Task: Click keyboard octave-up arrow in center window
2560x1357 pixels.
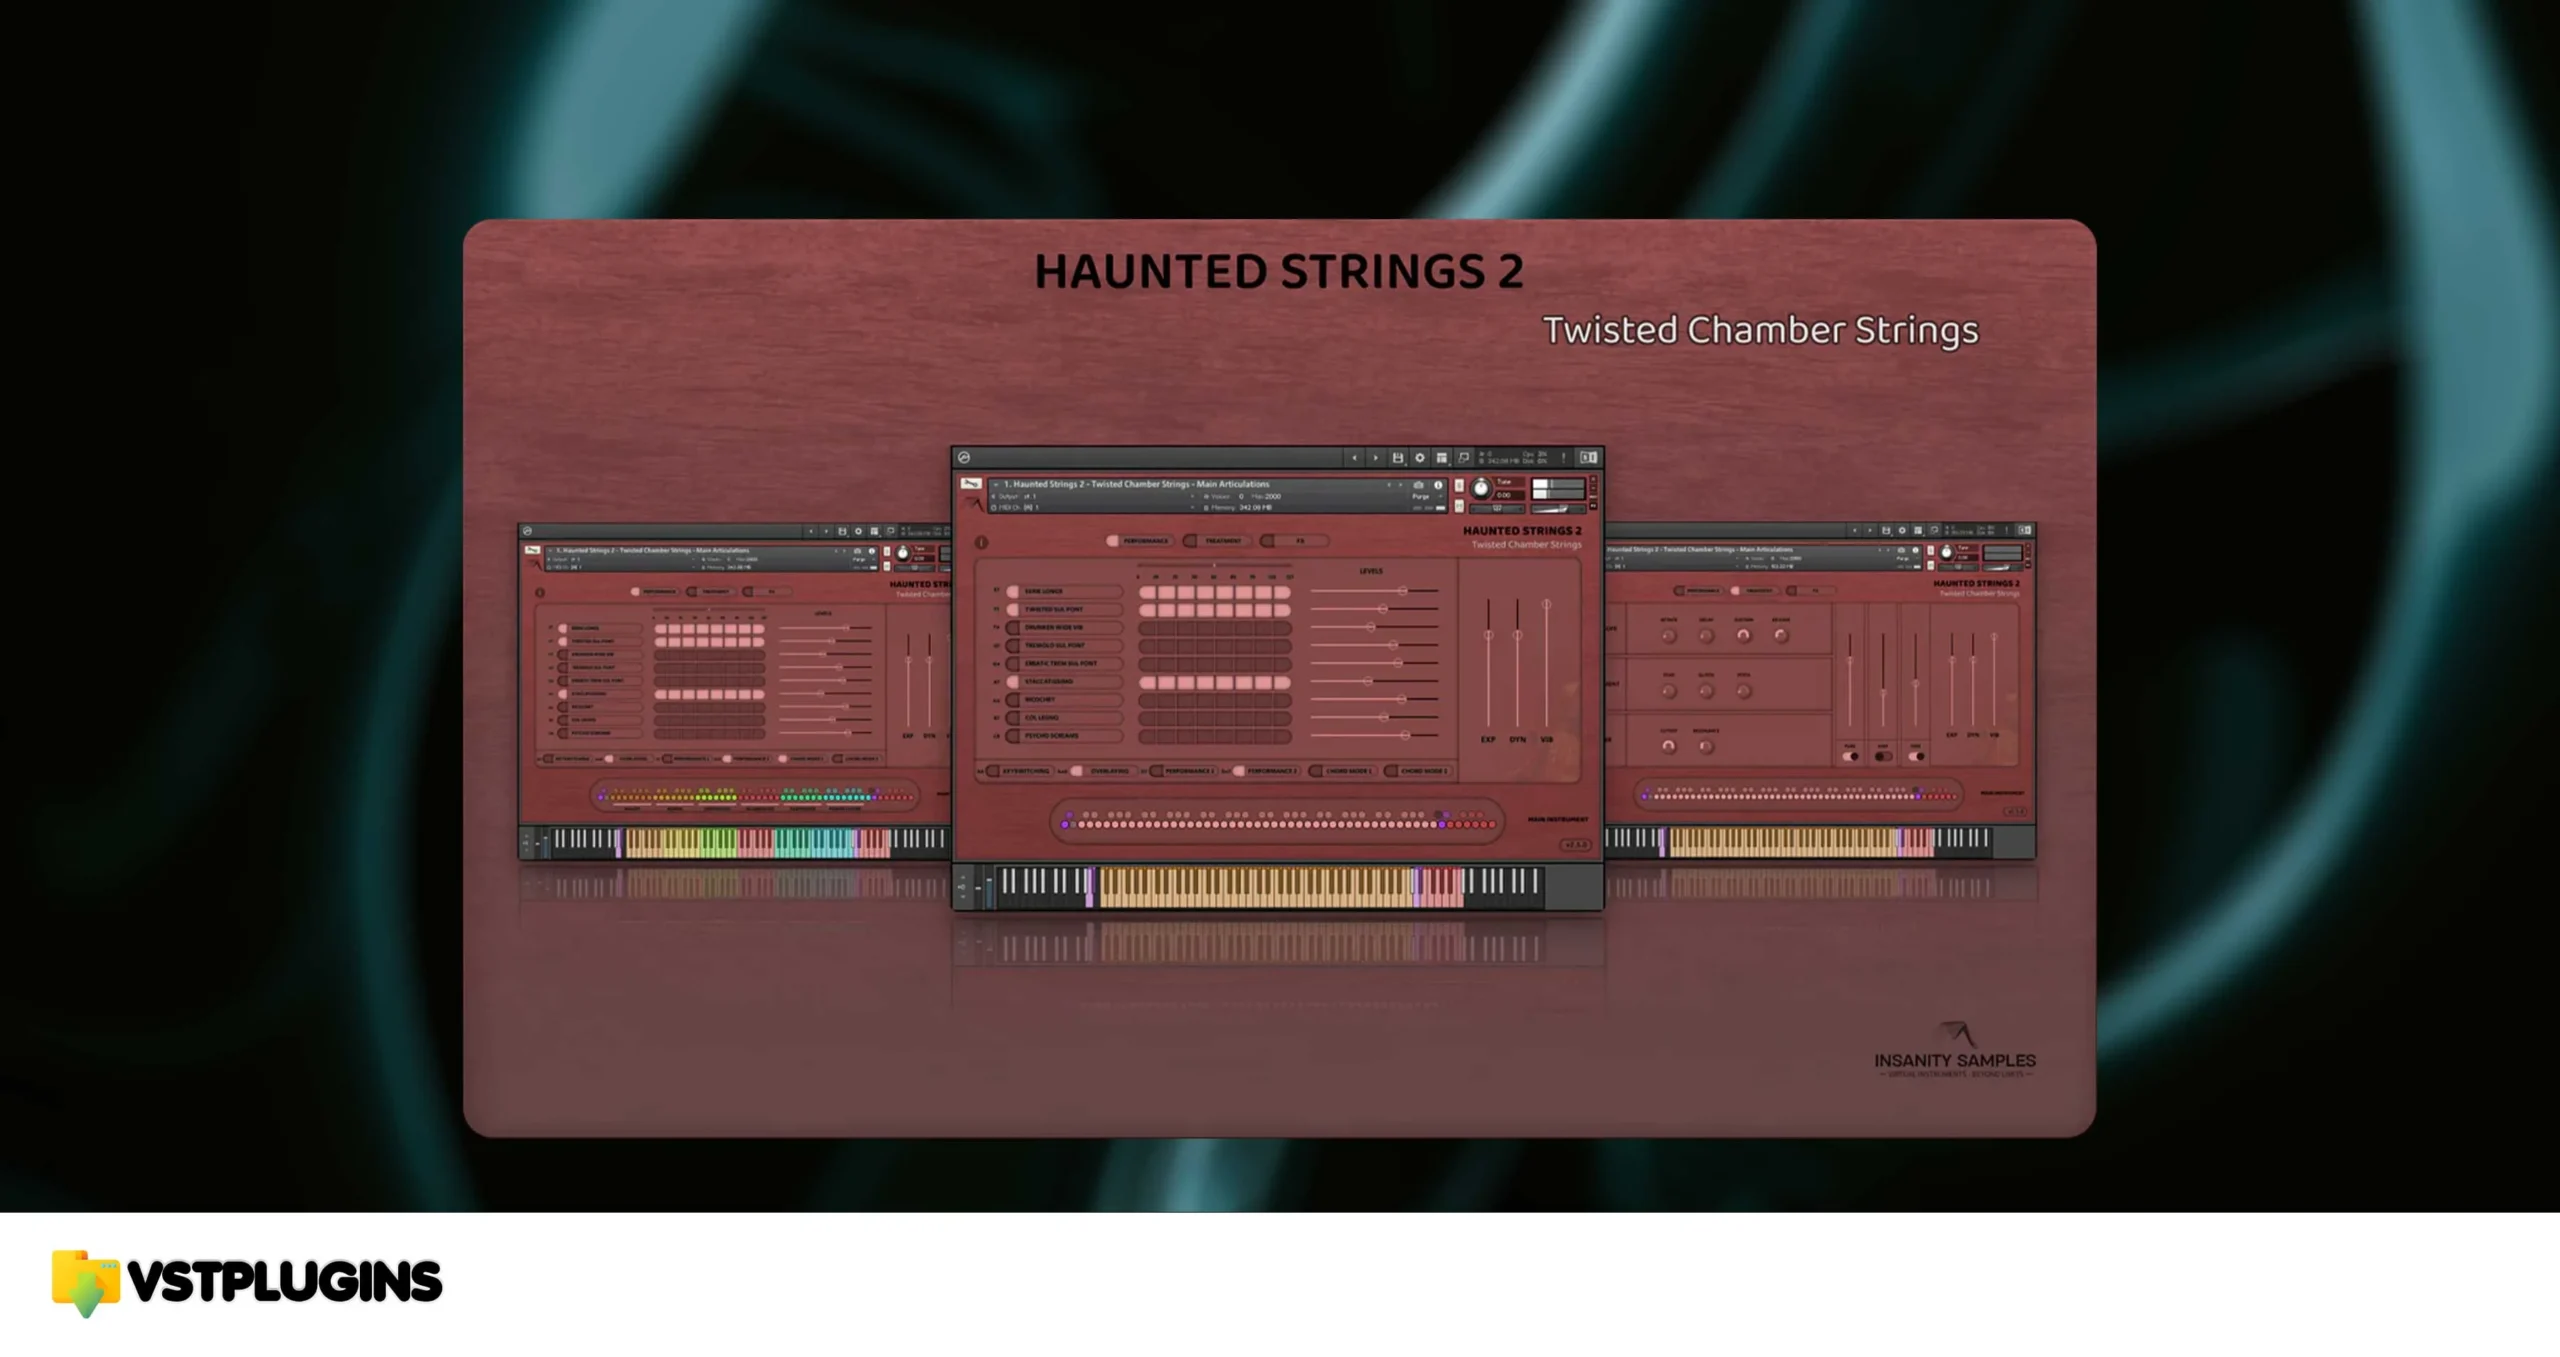Action: [x=963, y=877]
